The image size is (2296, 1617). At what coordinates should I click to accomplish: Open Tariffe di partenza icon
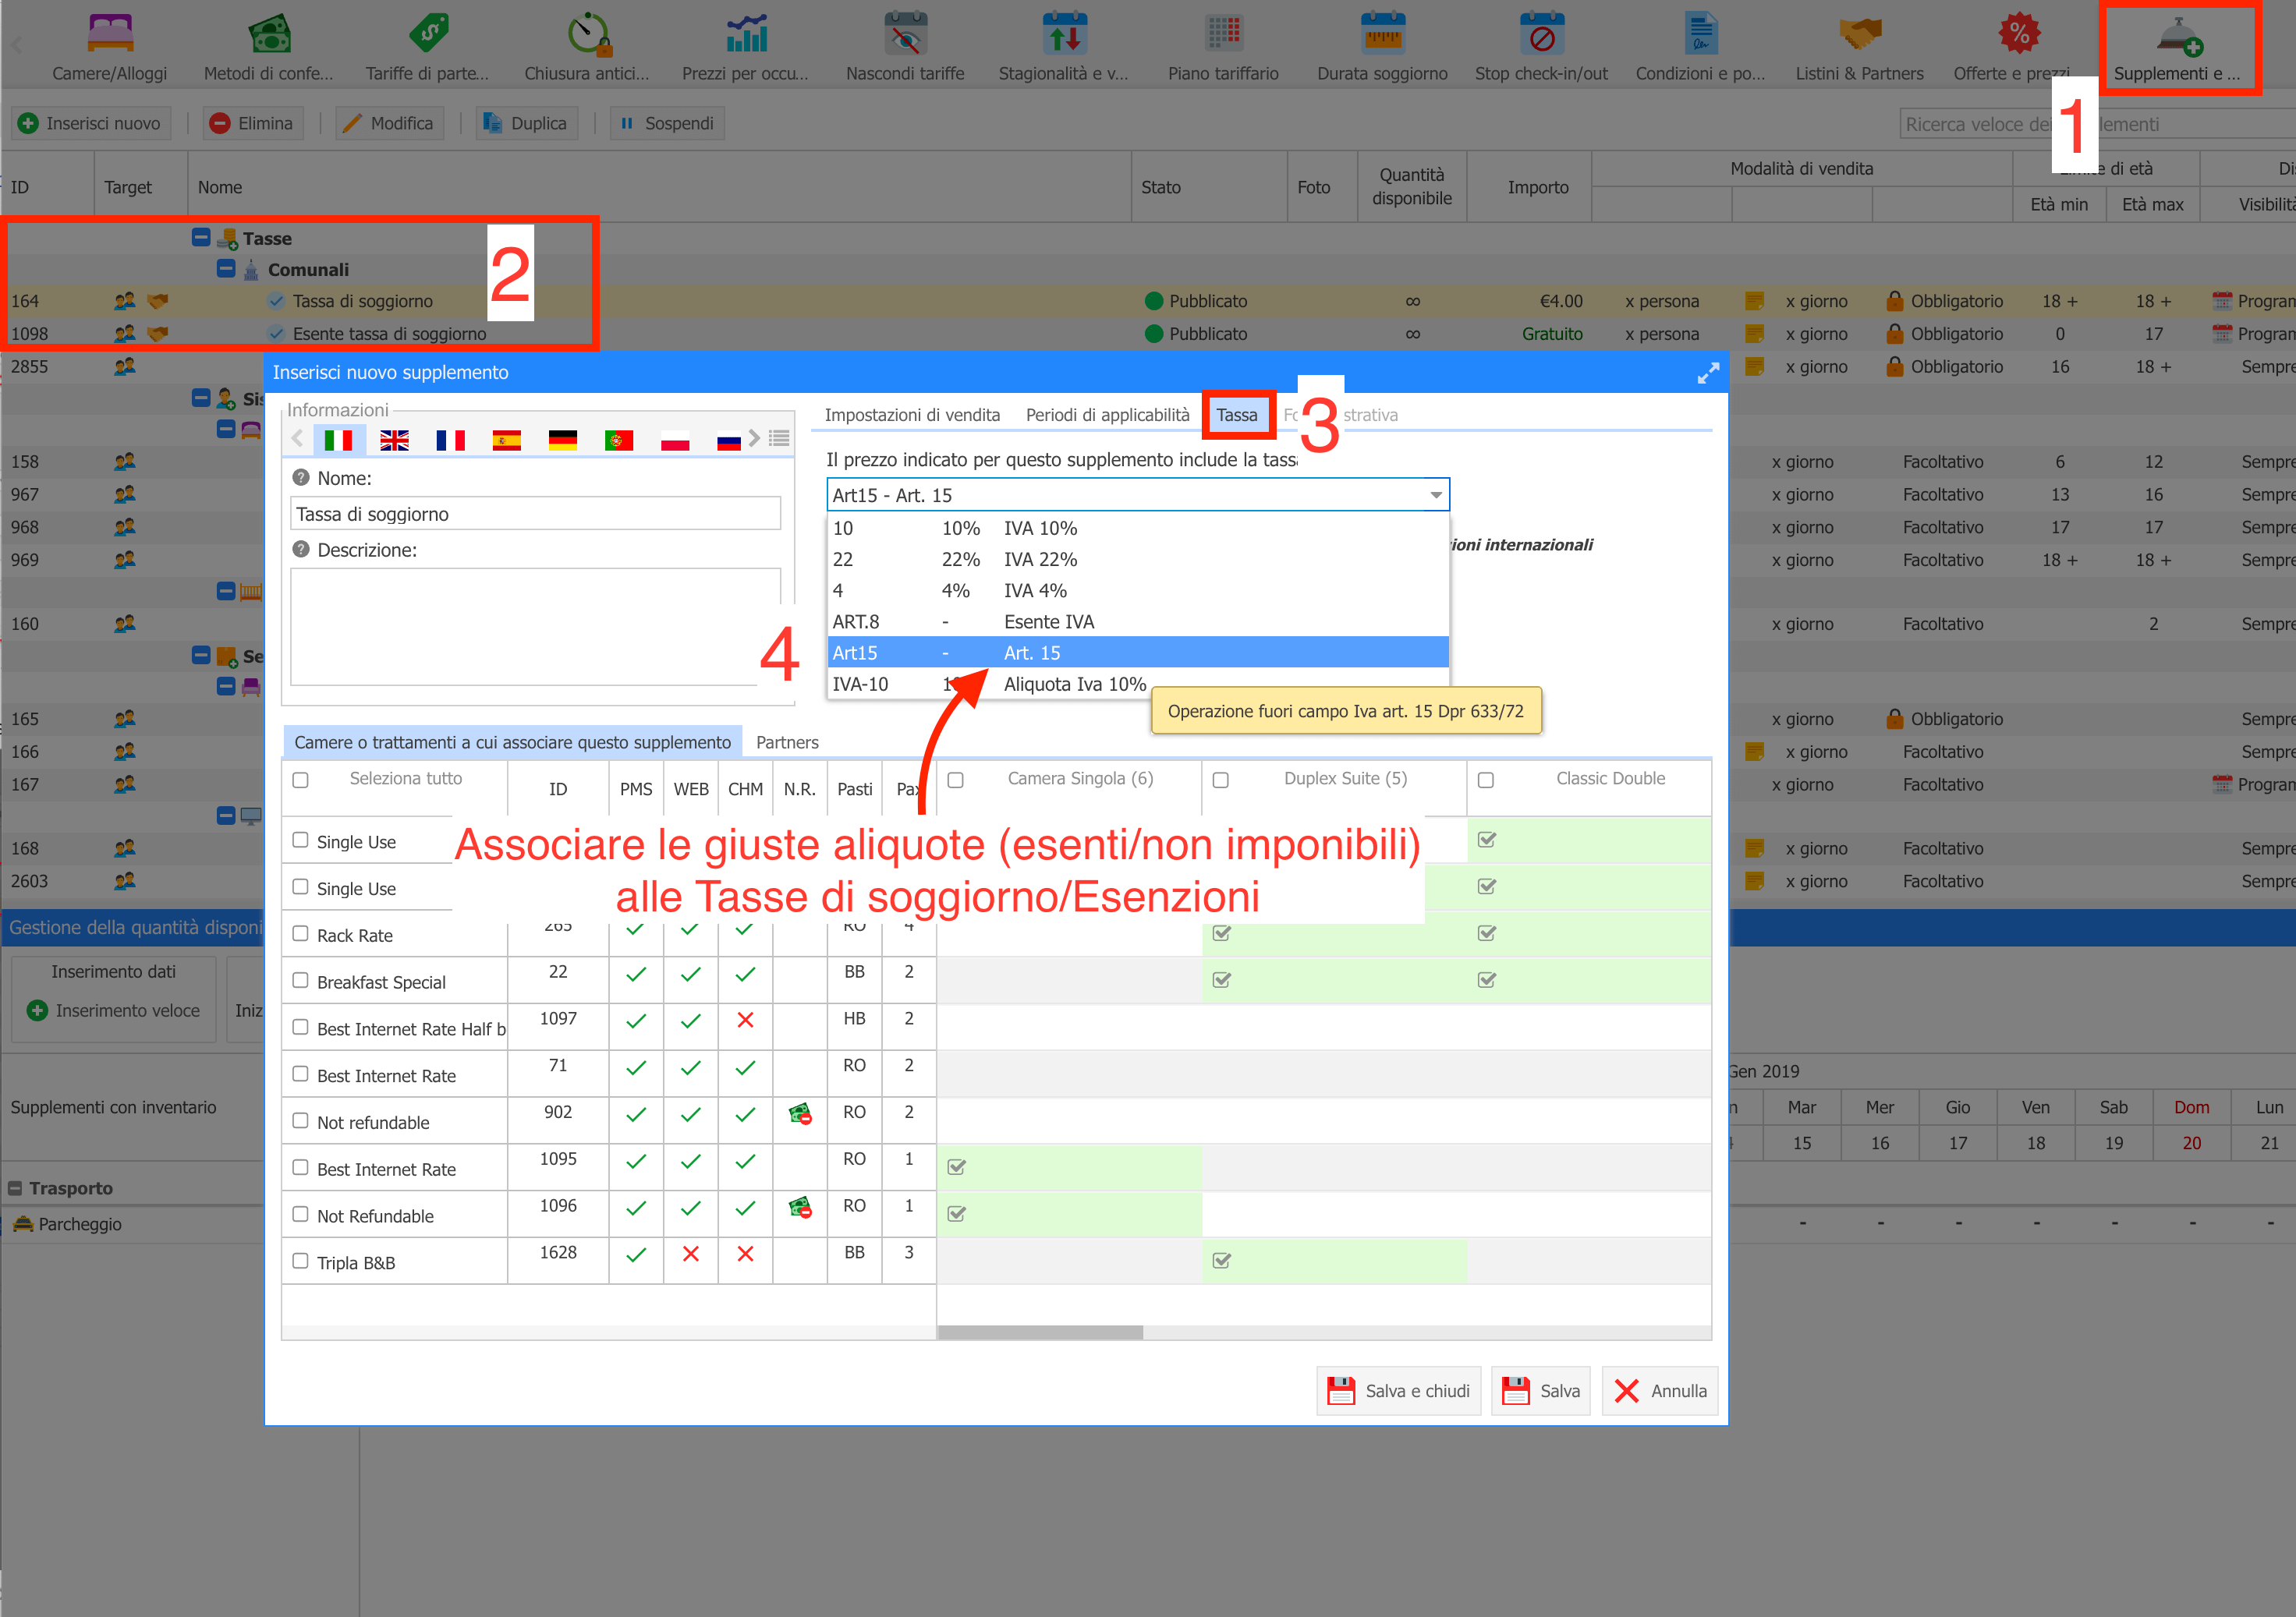tap(428, 46)
